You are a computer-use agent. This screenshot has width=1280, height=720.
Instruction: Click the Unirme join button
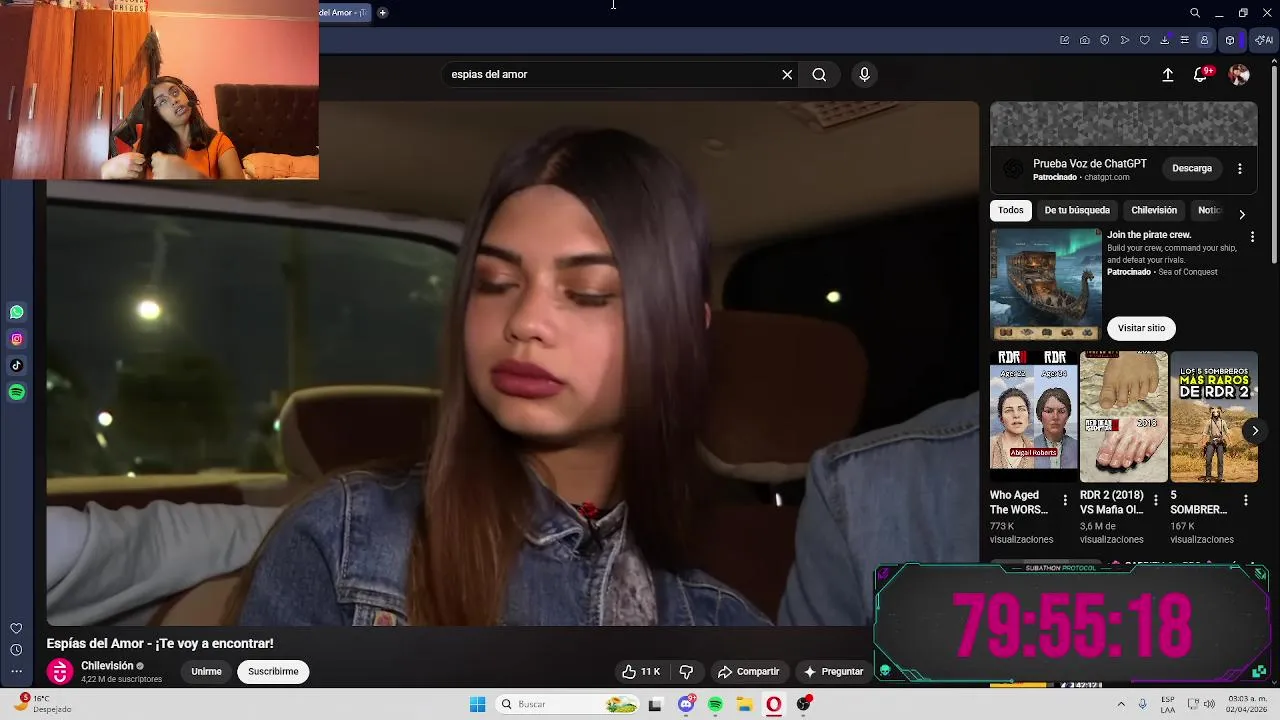206,672
